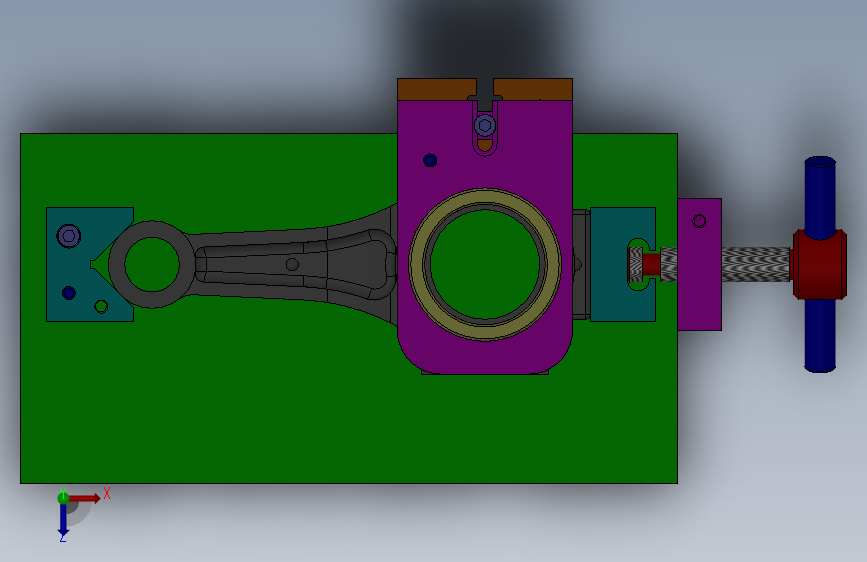Image resolution: width=867 pixels, height=562 pixels.
Task: Select the blue dowel pin on left V-block
Action: point(69,293)
